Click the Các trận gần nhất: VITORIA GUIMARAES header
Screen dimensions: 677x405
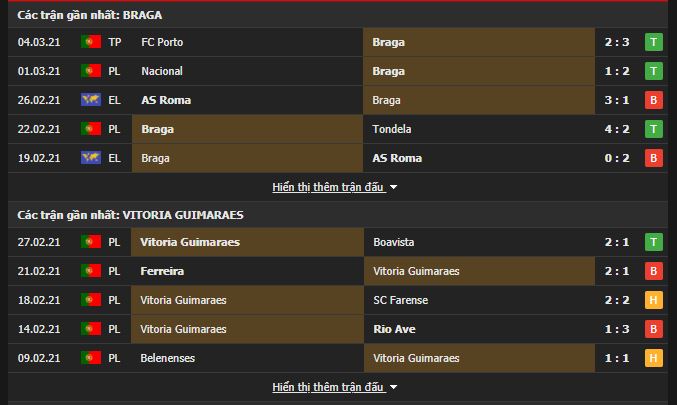pyautogui.click(x=130, y=215)
